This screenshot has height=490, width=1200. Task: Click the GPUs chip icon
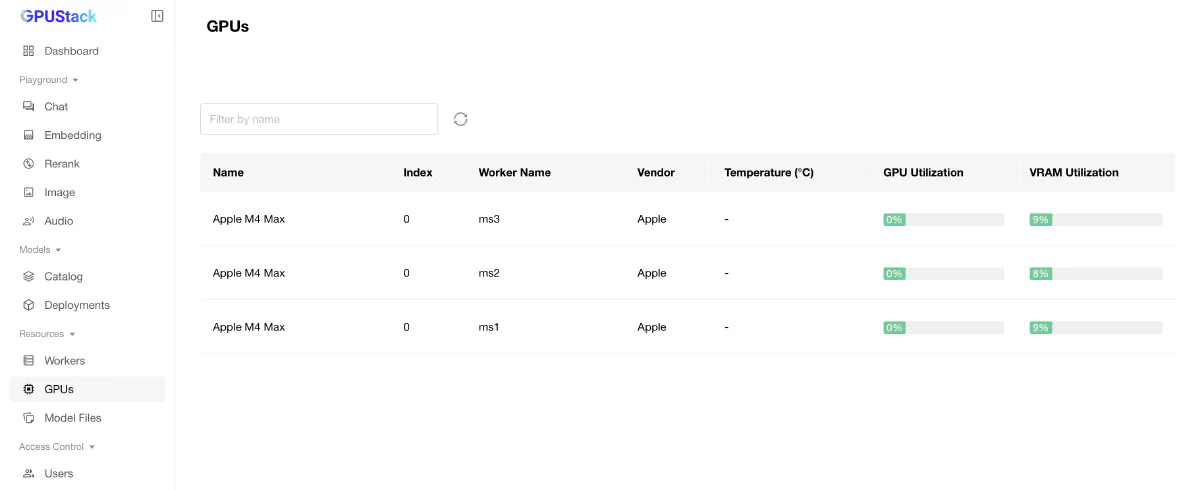pyautogui.click(x=29, y=389)
